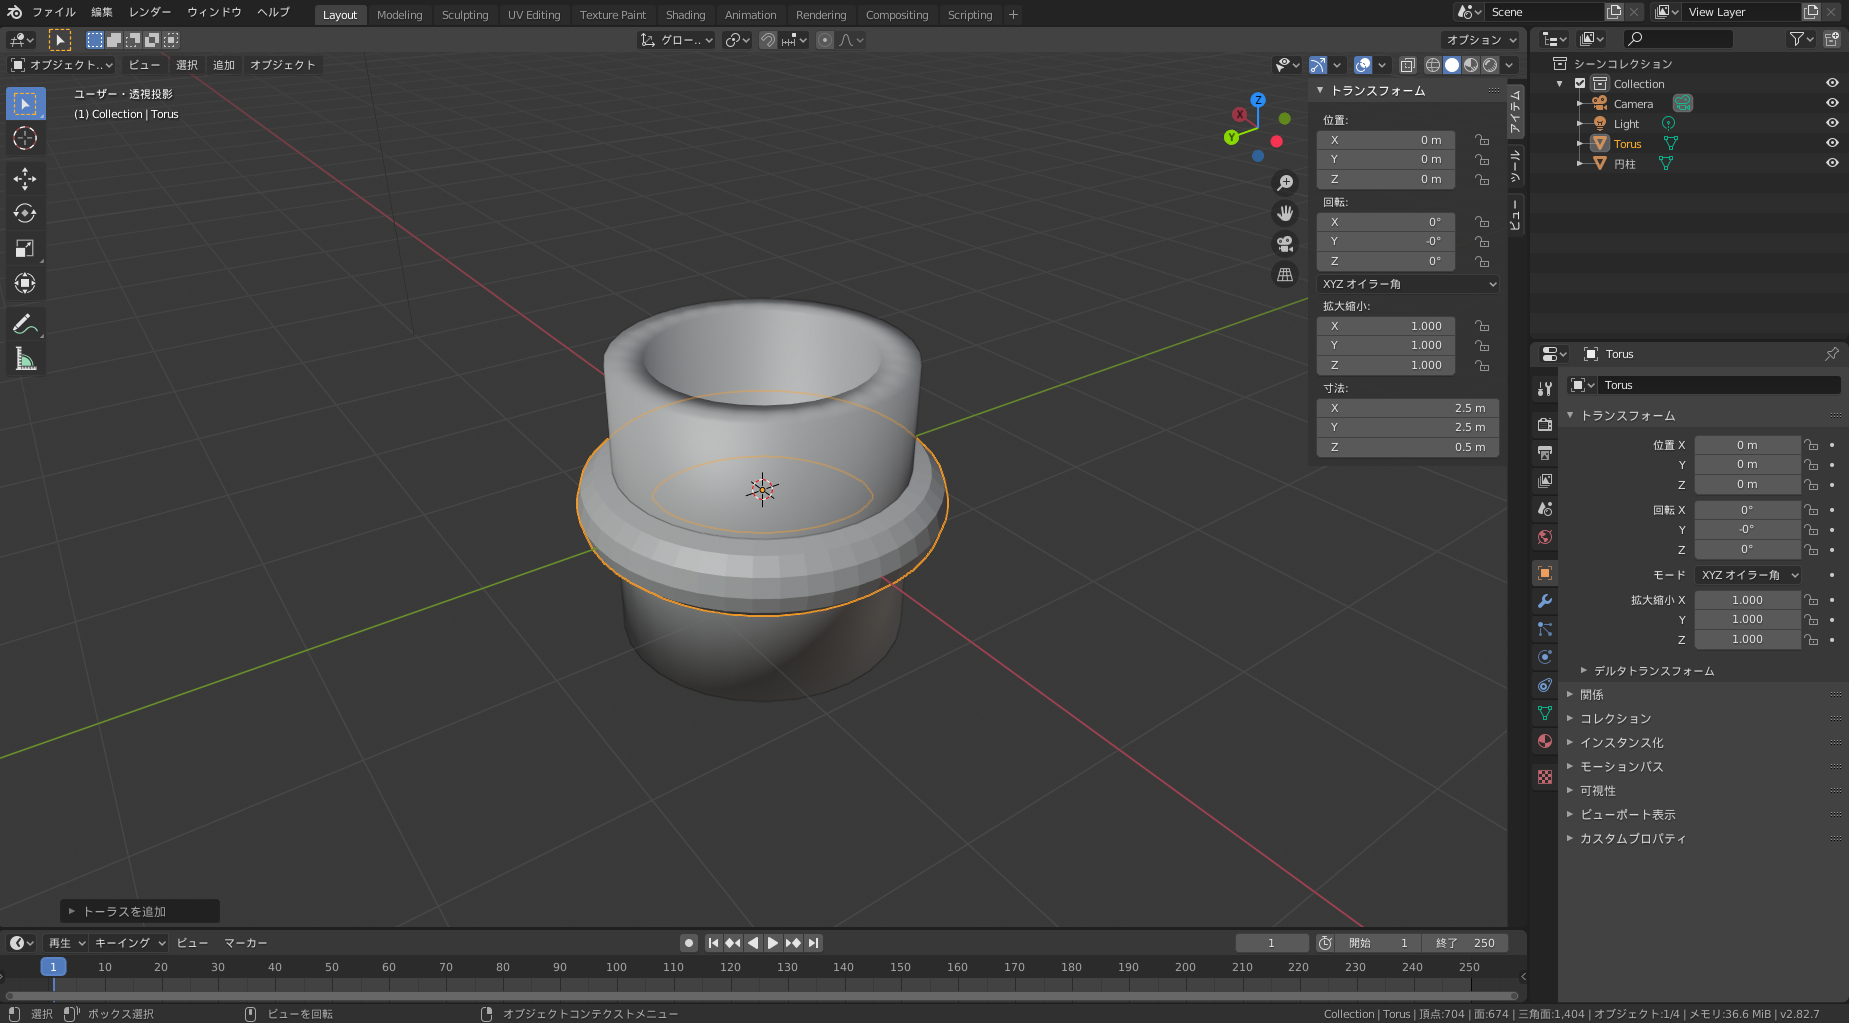Select the Rotate tool in the left toolbar
1849x1023 pixels.
pyautogui.click(x=25, y=214)
